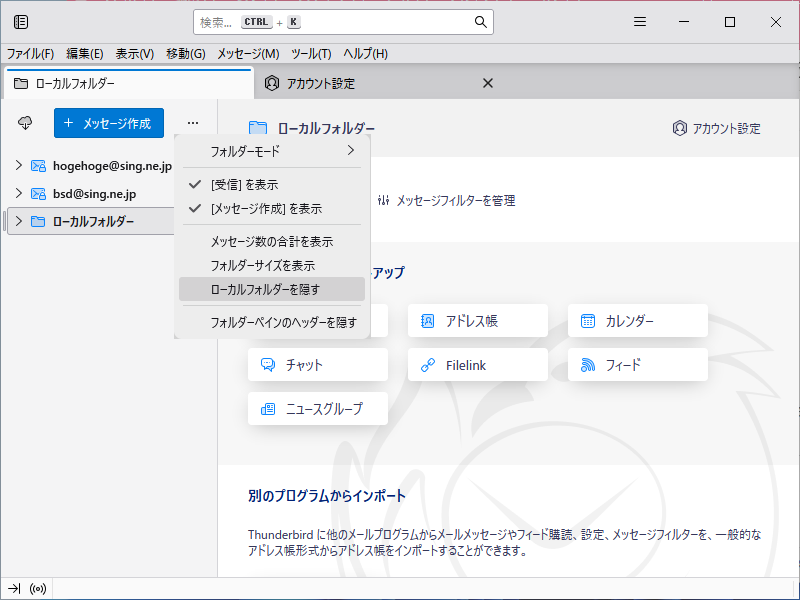Image resolution: width=800 pixels, height=600 pixels.
Task: Toggle フォルダーサイズを表示
Action: 271,265
